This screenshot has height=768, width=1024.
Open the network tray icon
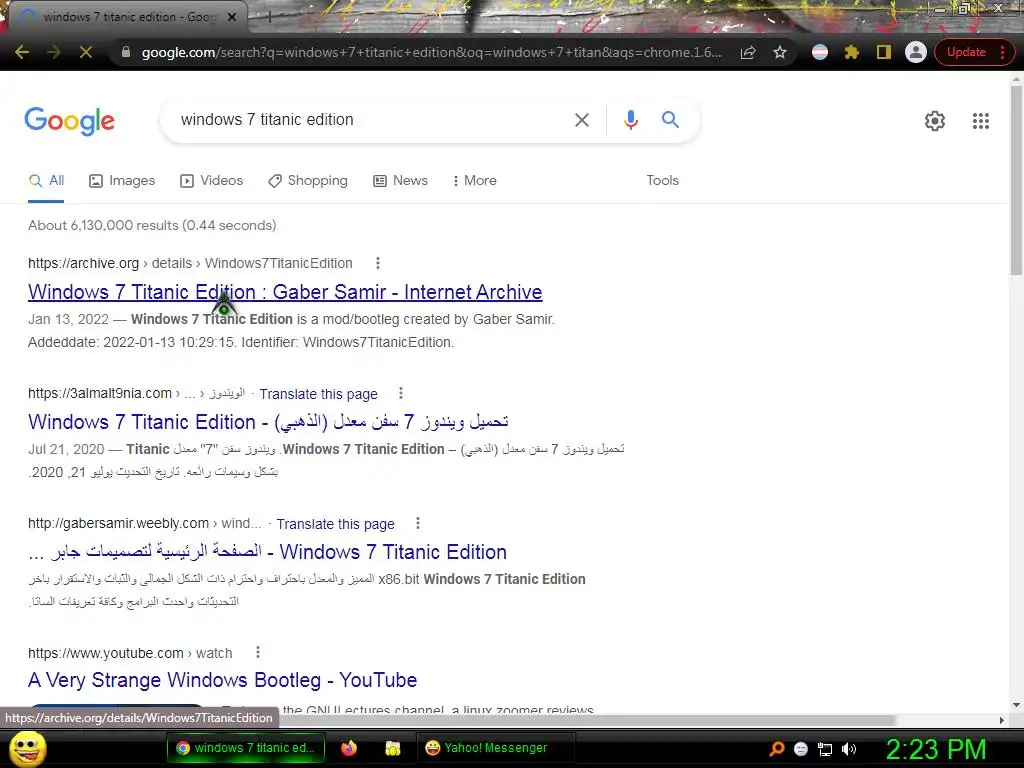[825, 749]
